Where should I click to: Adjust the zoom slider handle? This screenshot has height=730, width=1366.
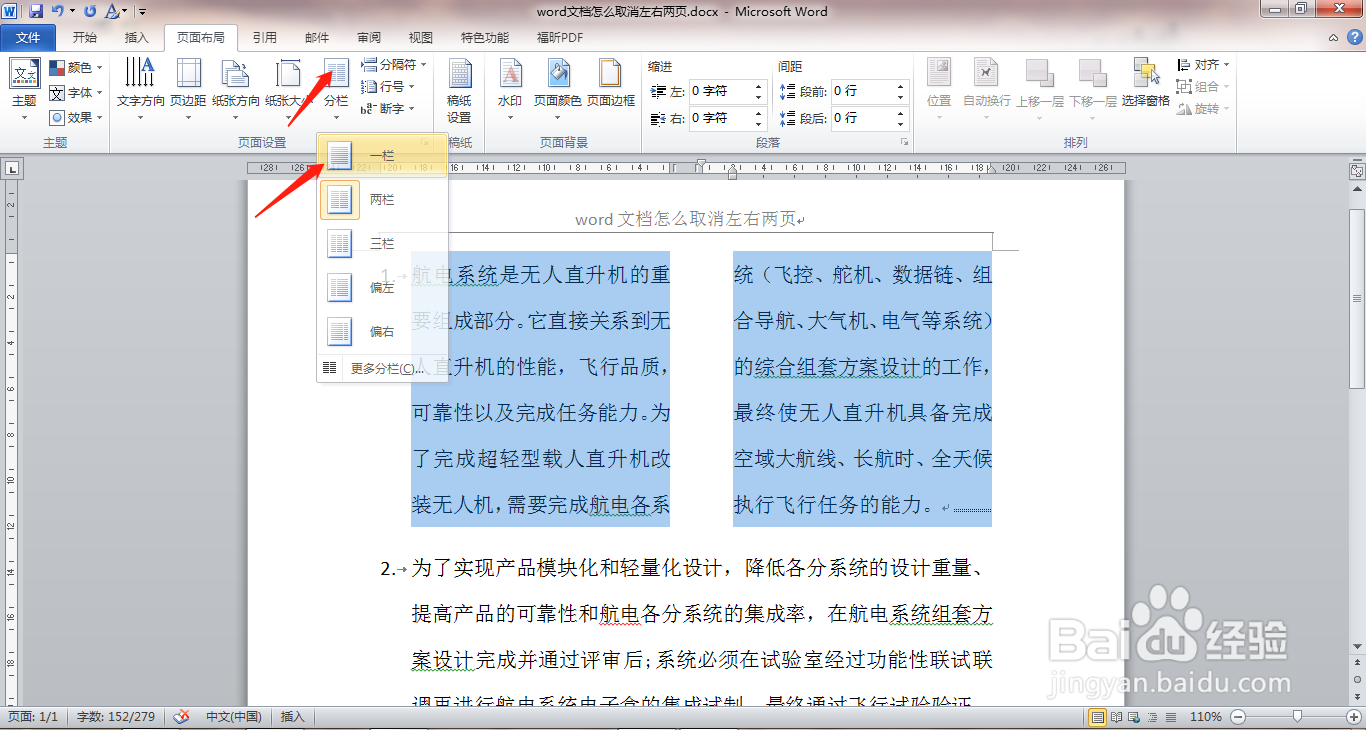coord(1297,716)
